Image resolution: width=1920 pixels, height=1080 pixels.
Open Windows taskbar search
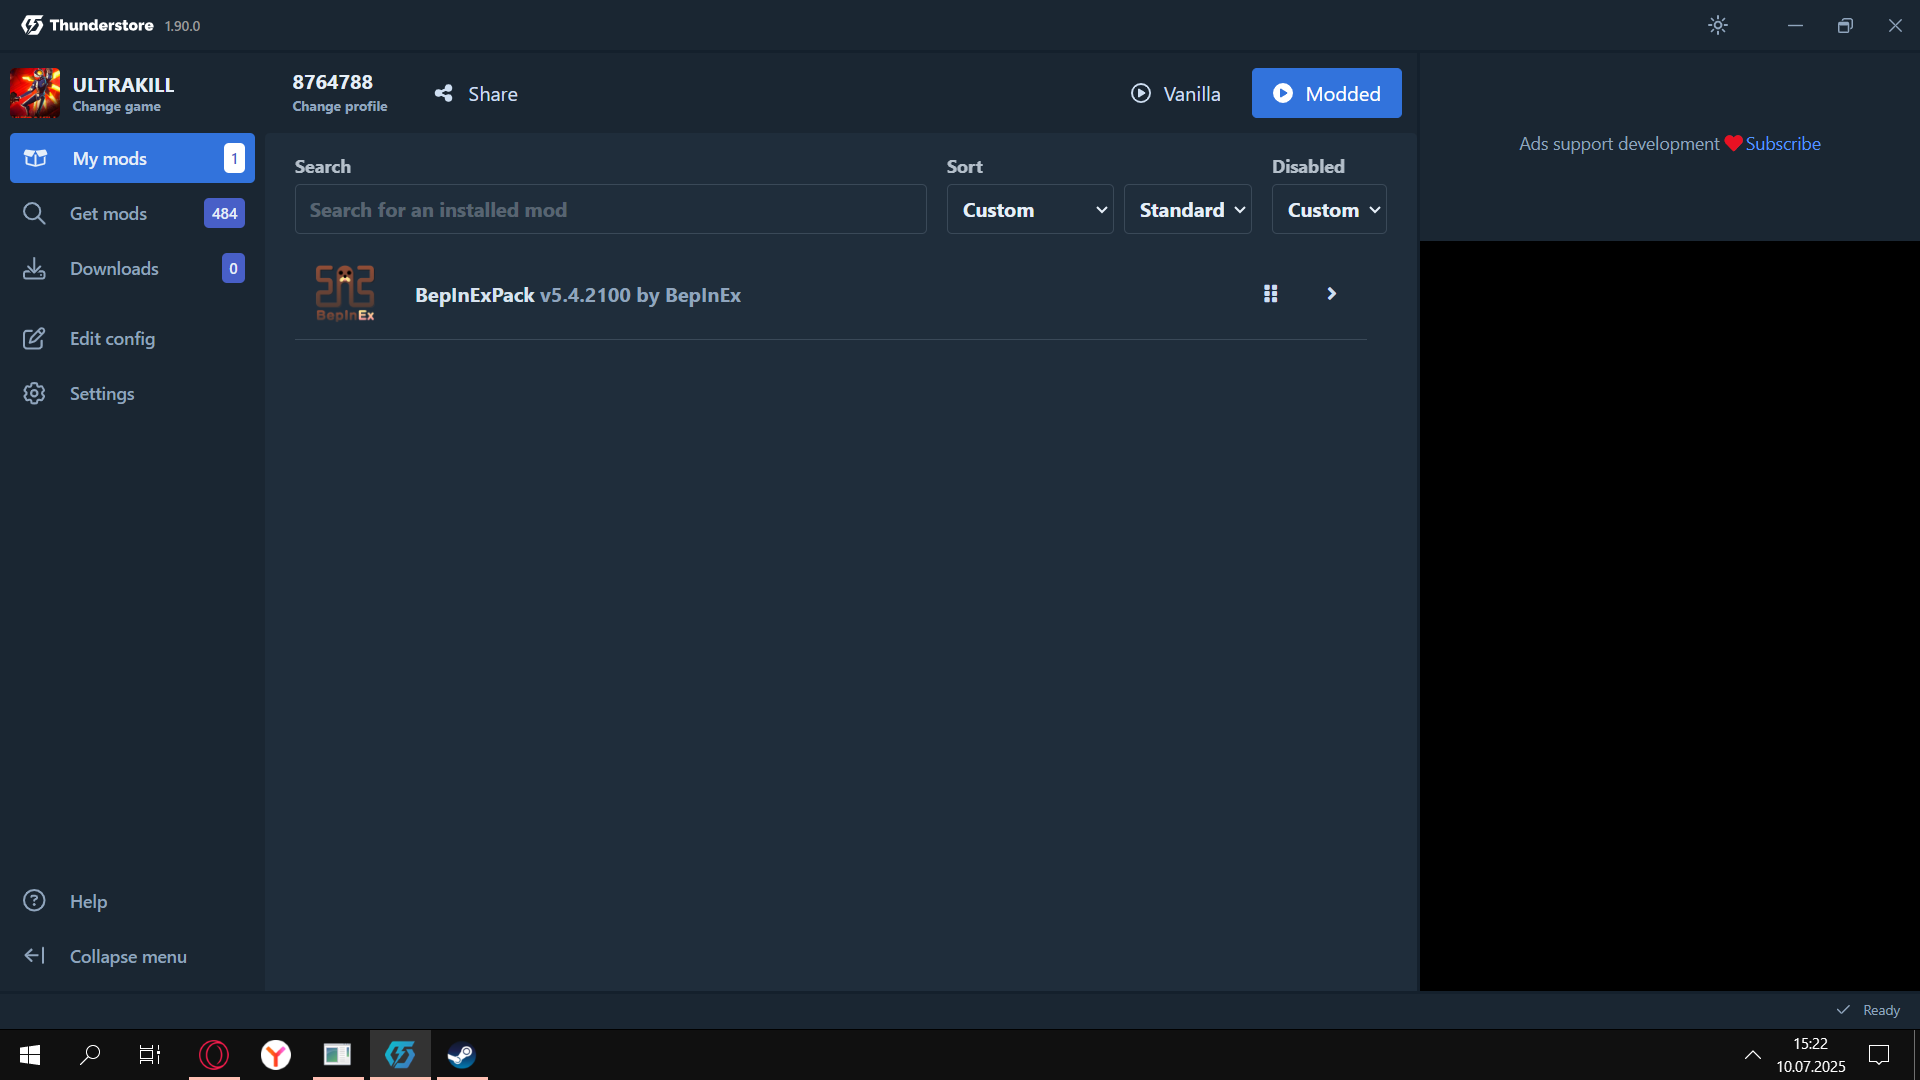[90, 1055]
